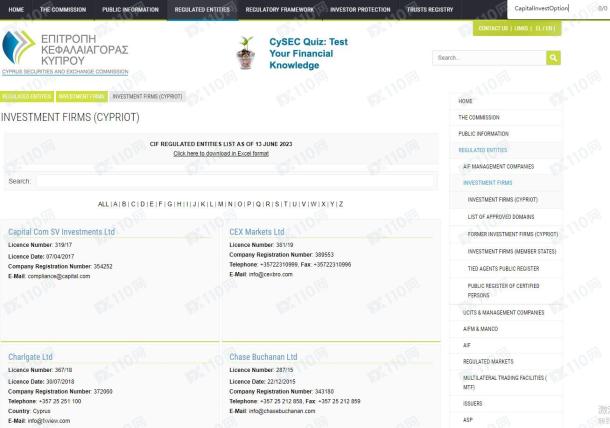
Task: Filter firms by letter C
Action: pos(133,204)
